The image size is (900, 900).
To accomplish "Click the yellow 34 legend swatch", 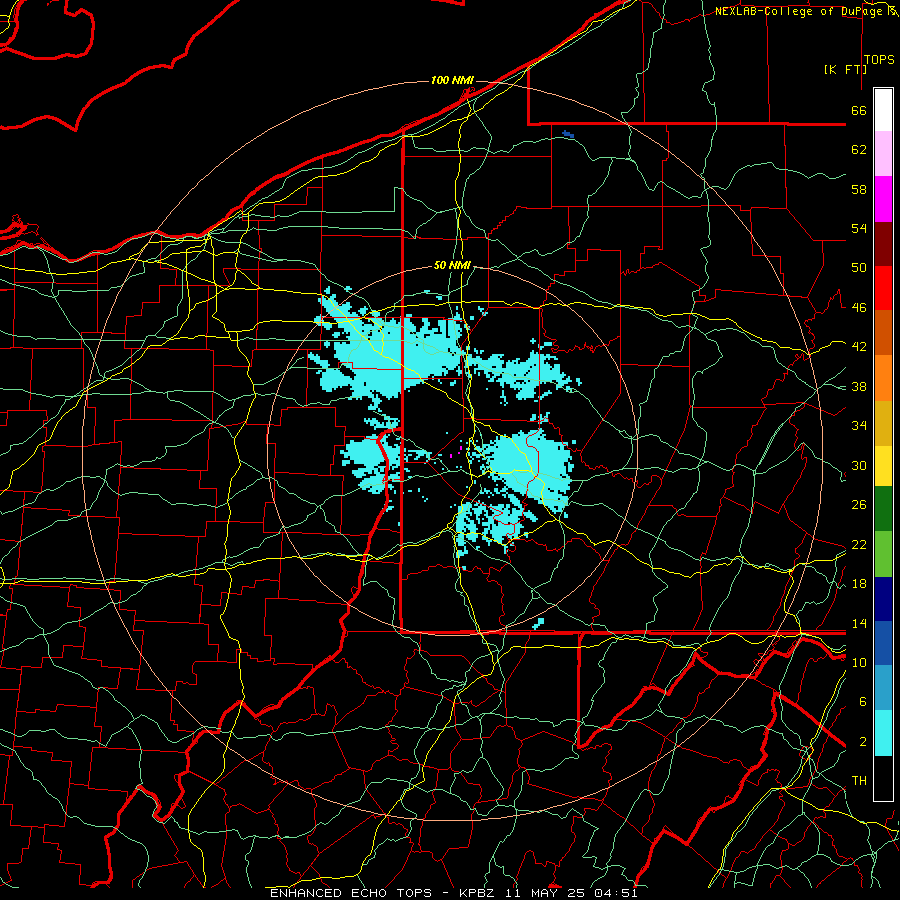I will tap(883, 465).
